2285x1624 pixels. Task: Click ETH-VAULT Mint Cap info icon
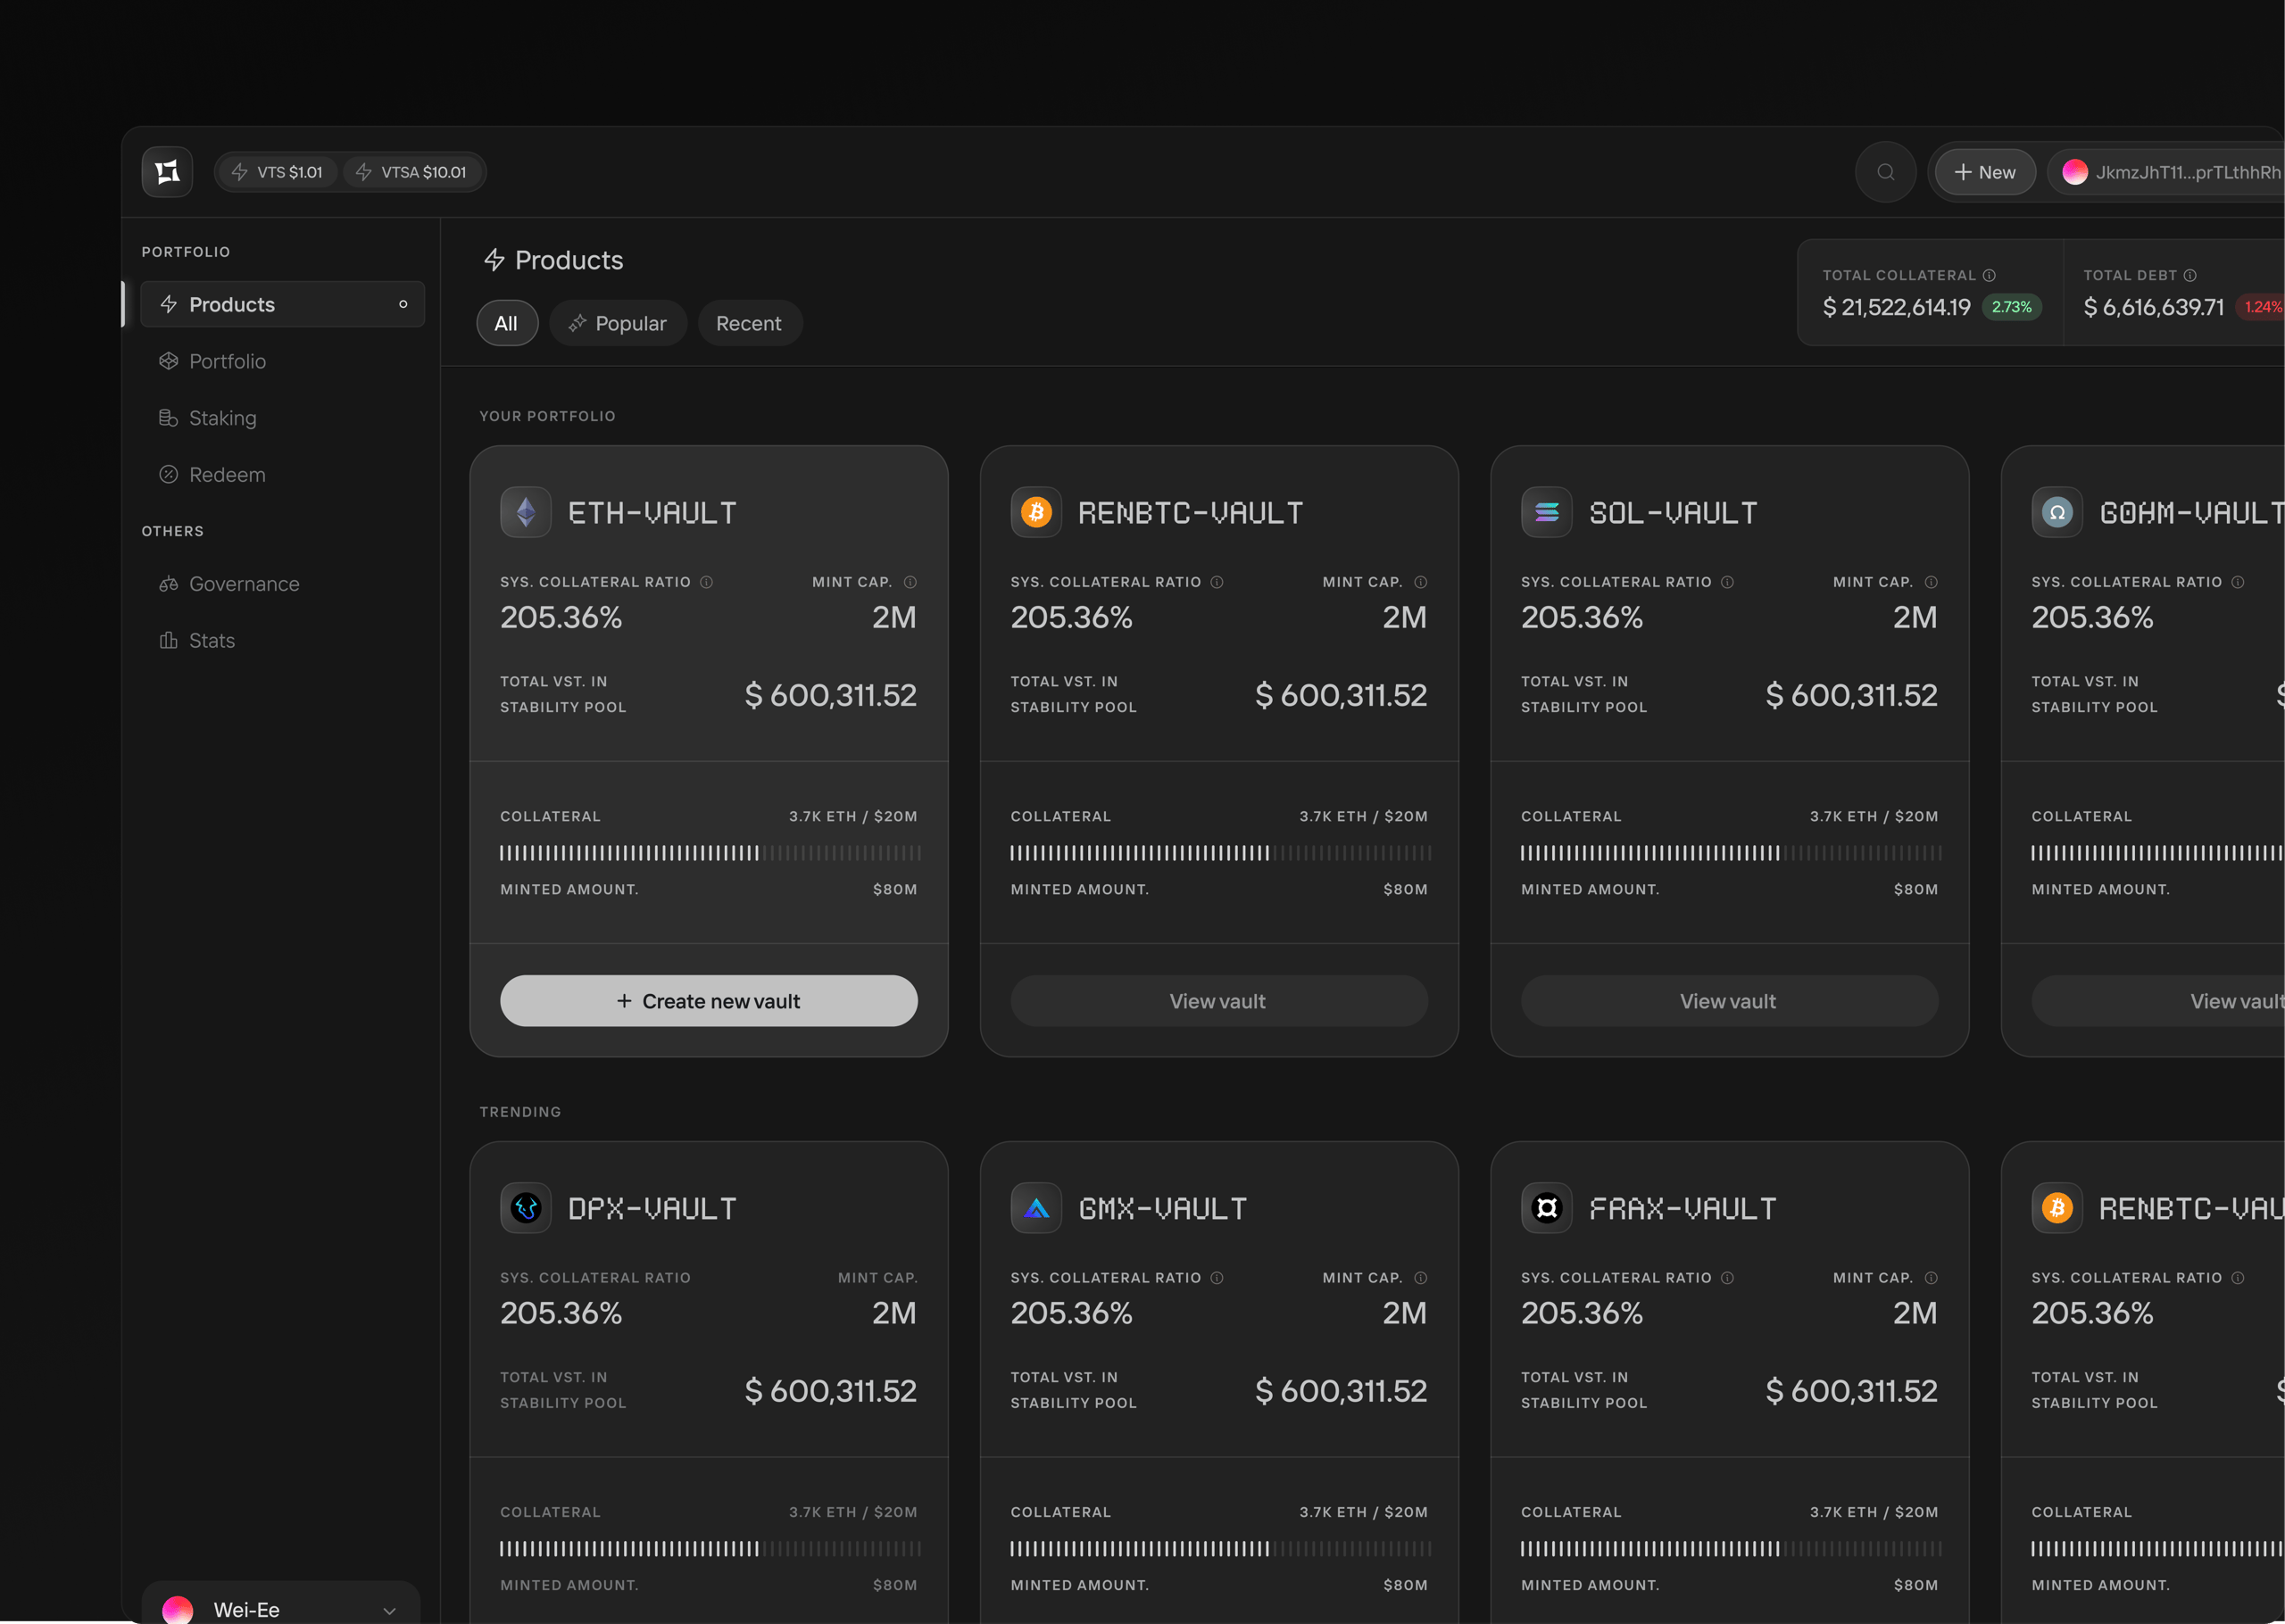click(x=910, y=582)
